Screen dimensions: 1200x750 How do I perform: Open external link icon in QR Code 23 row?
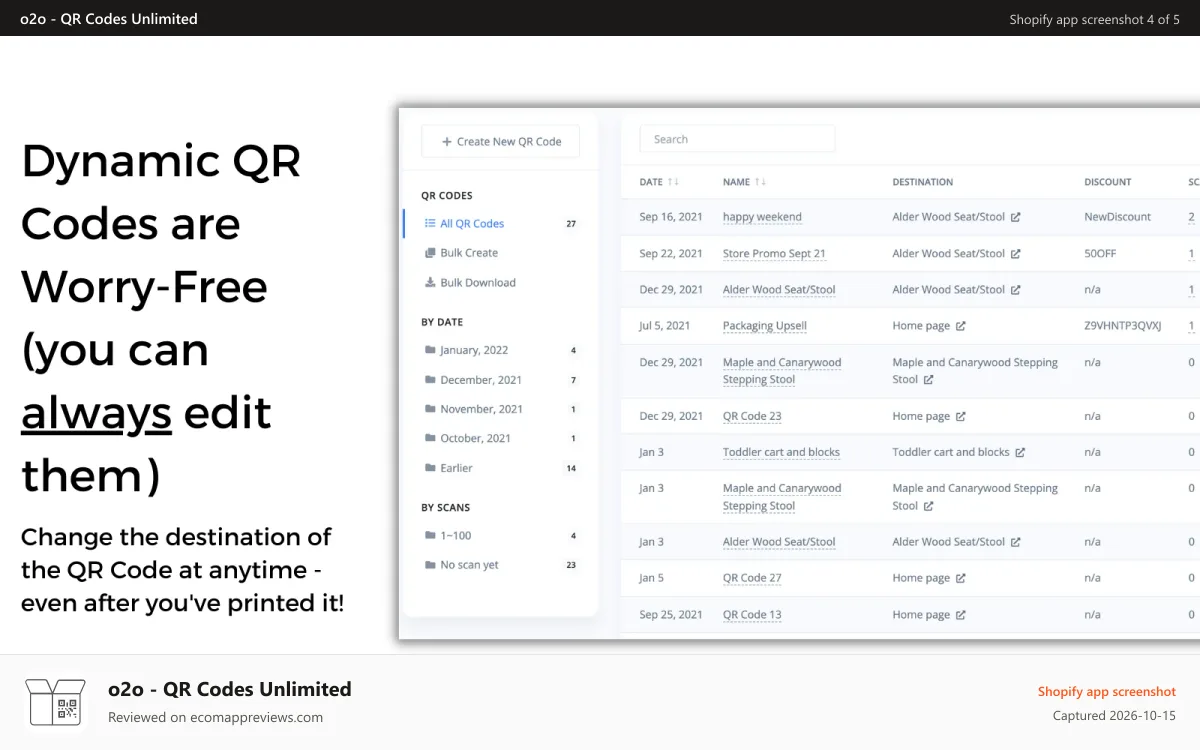point(961,416)
